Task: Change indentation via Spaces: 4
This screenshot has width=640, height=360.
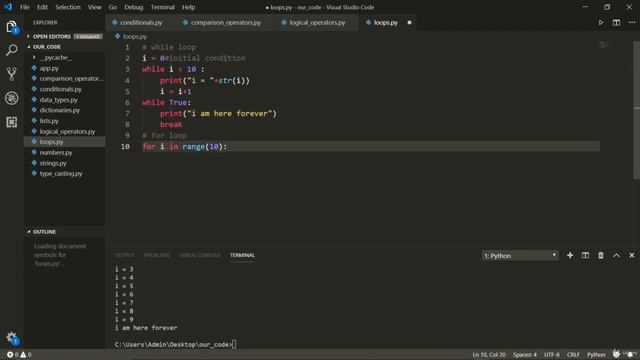Action: pyautogui.click(x=524, y=355)
